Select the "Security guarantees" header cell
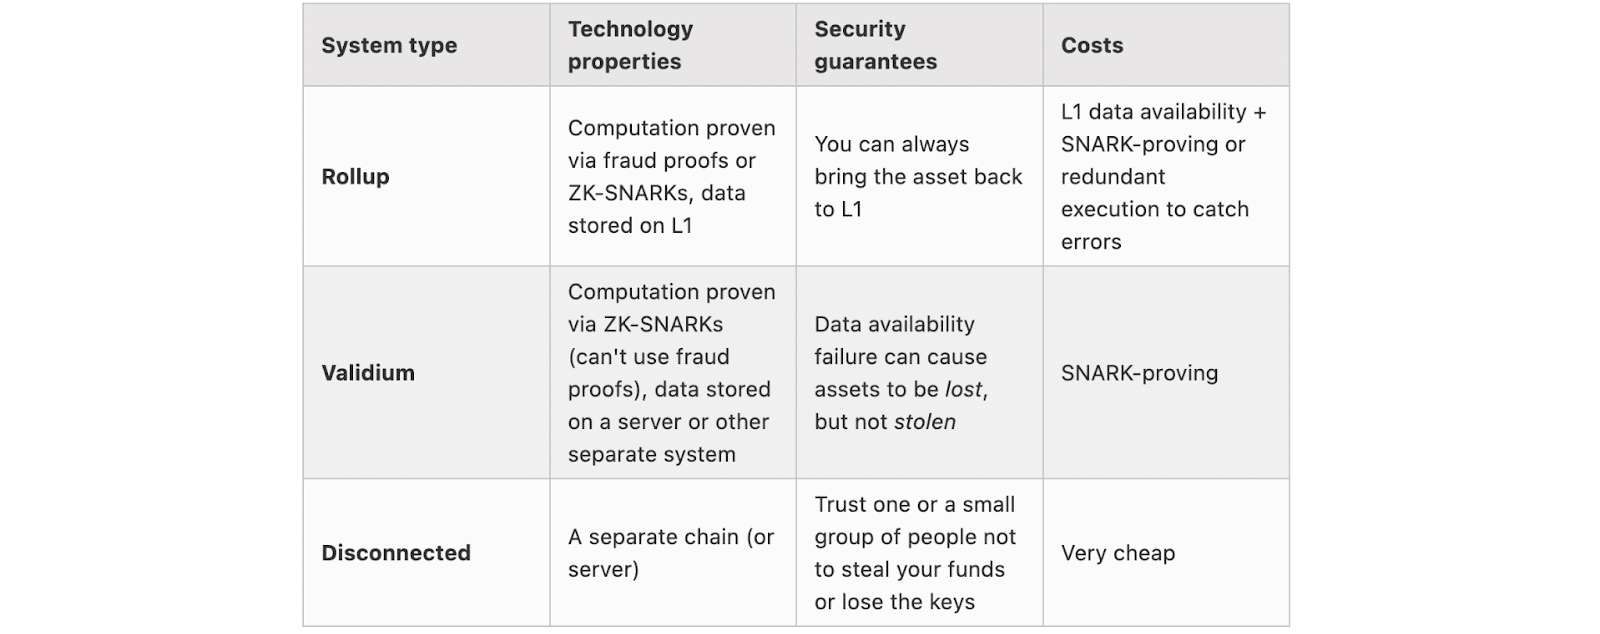The height and width of the screenshot is (634, 1600). [x=875, y=46]
